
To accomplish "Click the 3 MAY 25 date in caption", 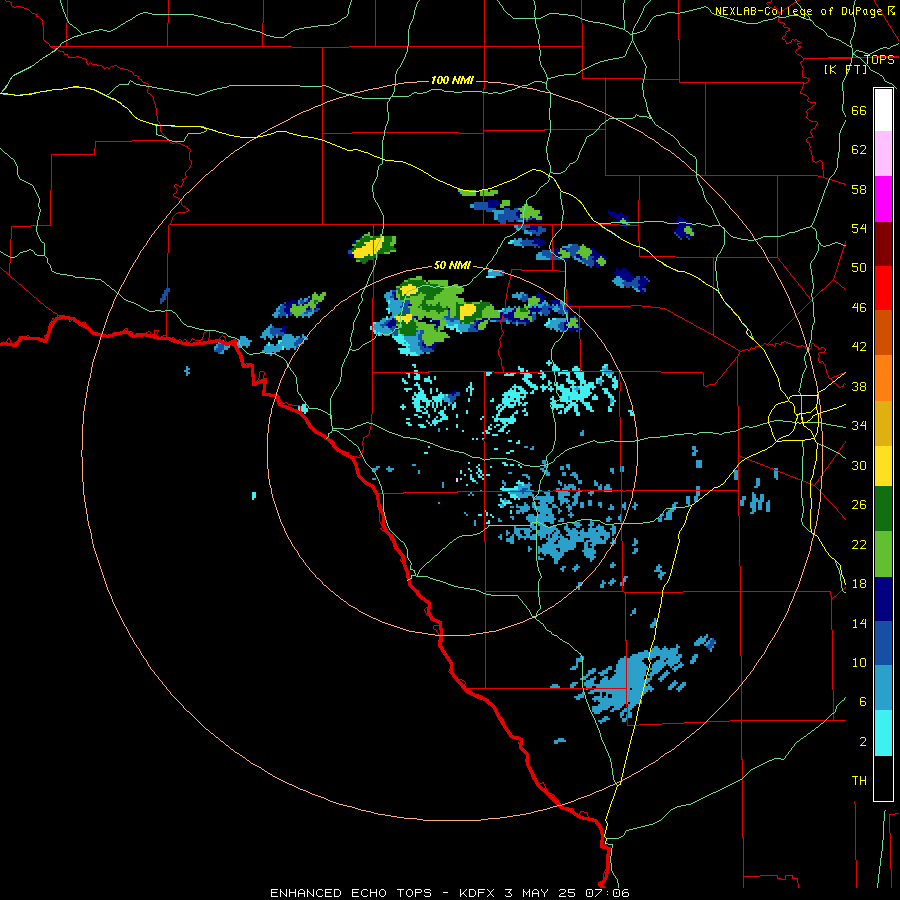I will pyautogui.click(x=540, y=893).
